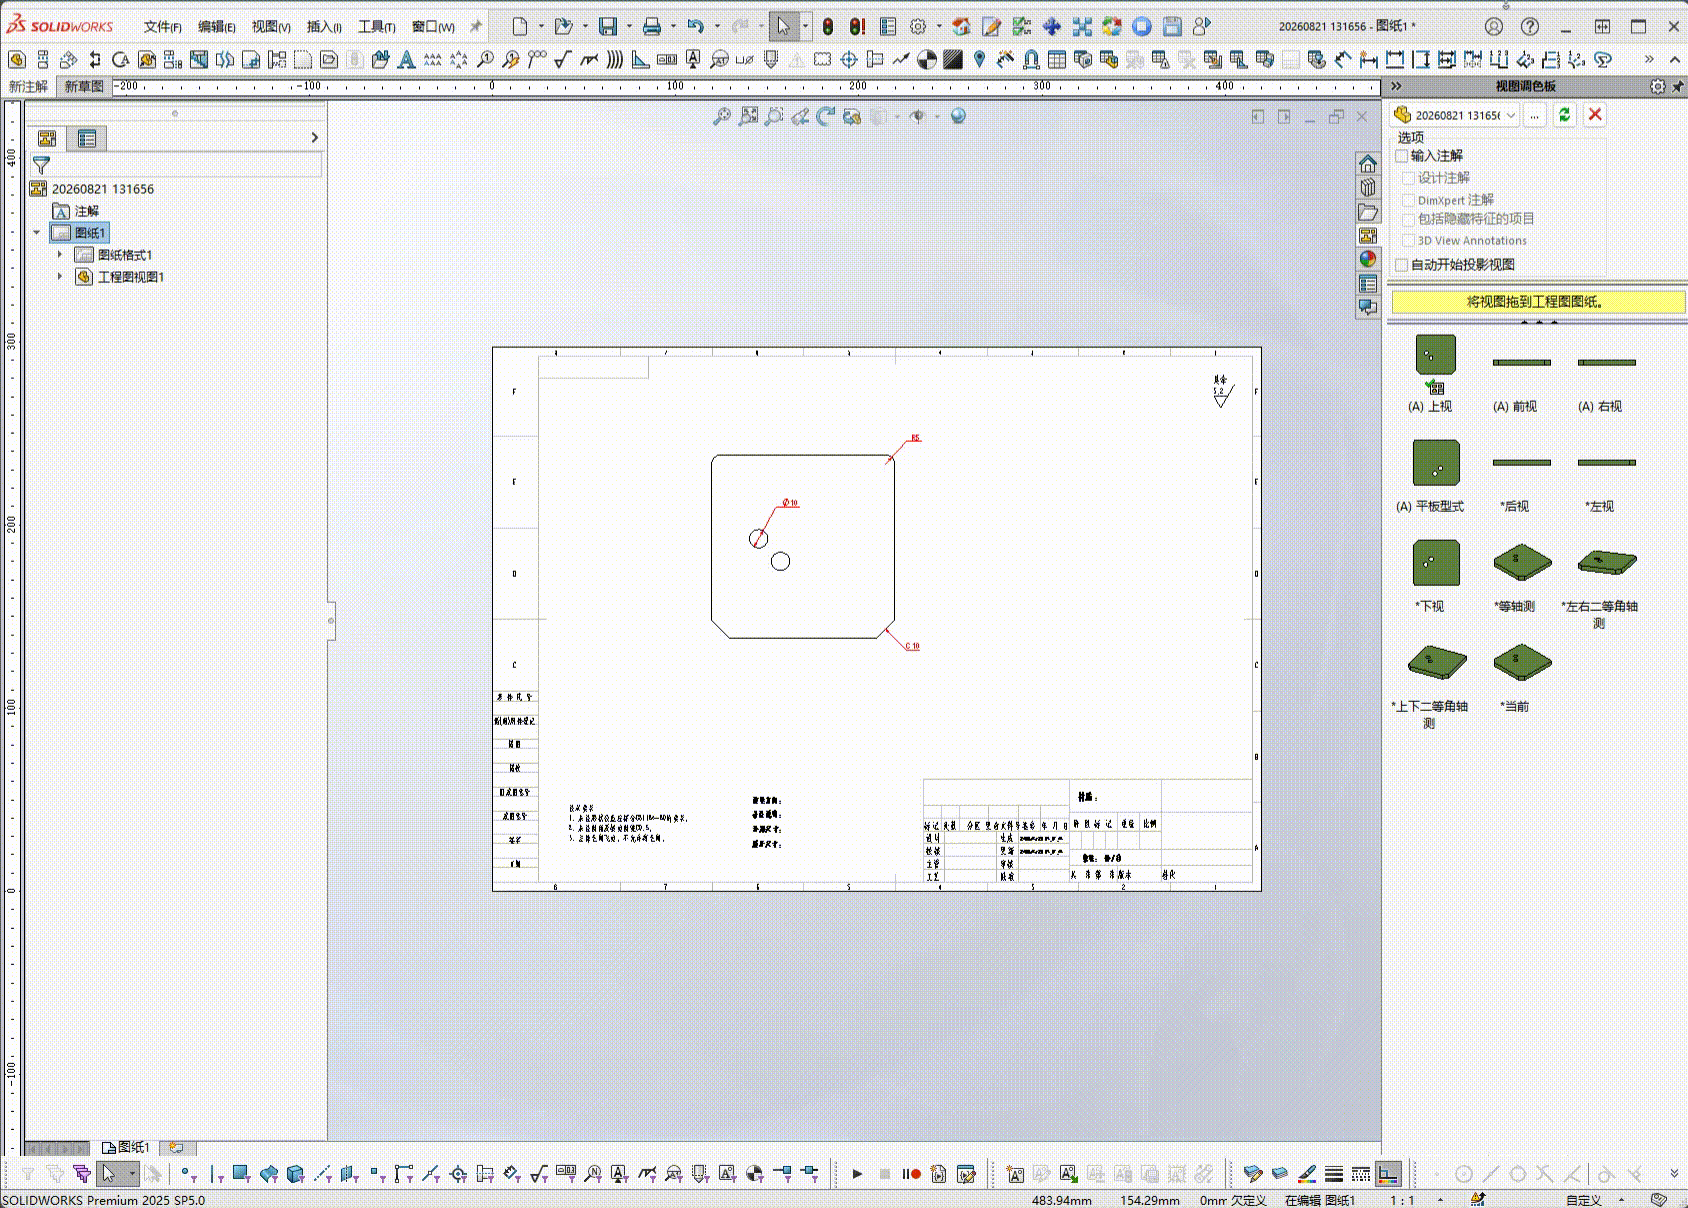Click the Rebuild traffic light icon
Image resolution: width=1688 pixels, height=1208 pixels.
click(x=828, y=27)
